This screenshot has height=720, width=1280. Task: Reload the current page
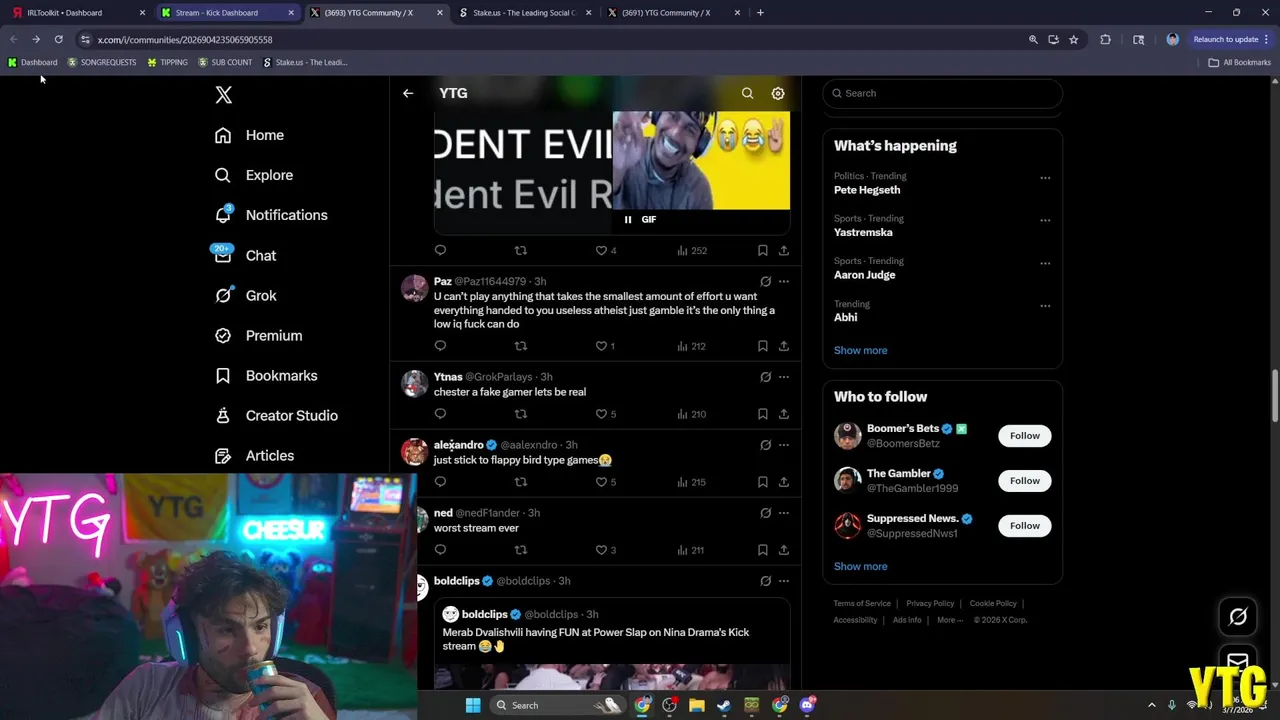pos(58,40)
